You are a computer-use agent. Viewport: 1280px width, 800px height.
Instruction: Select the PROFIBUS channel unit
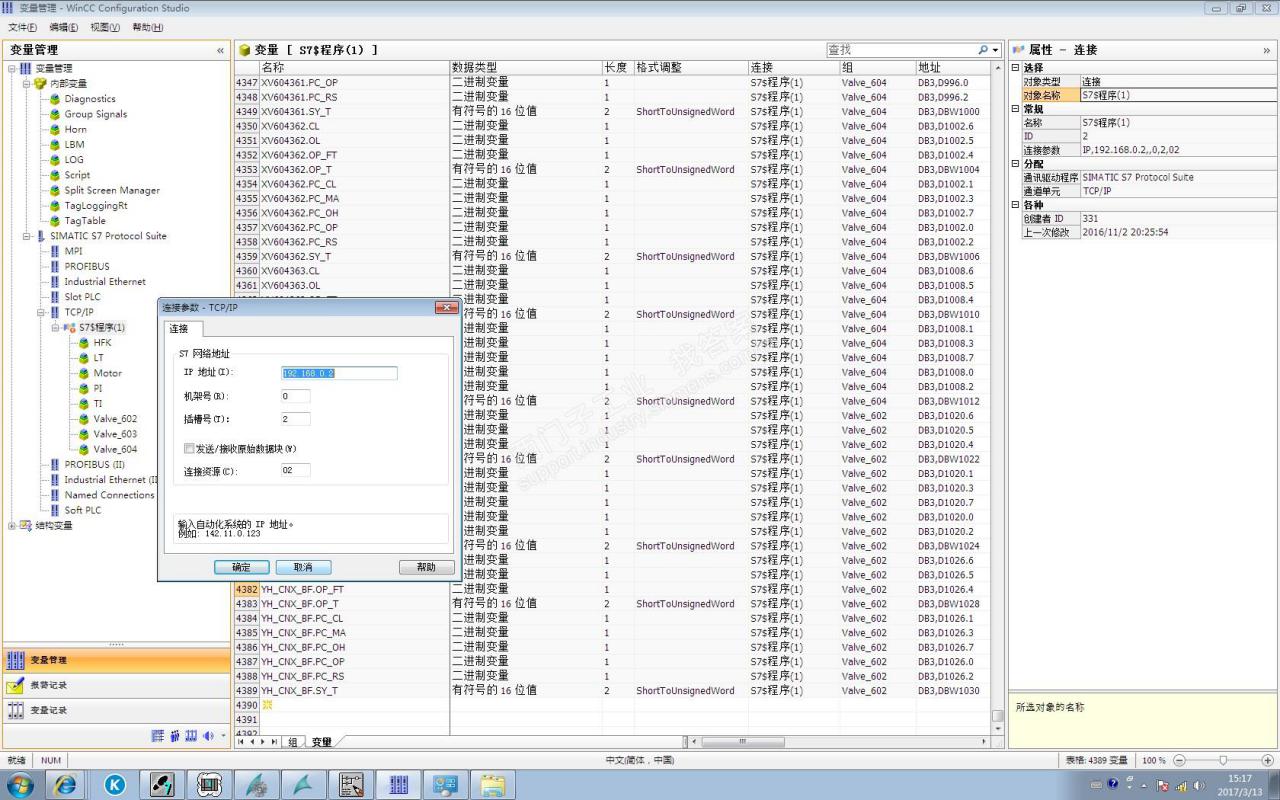click(87, 266)
